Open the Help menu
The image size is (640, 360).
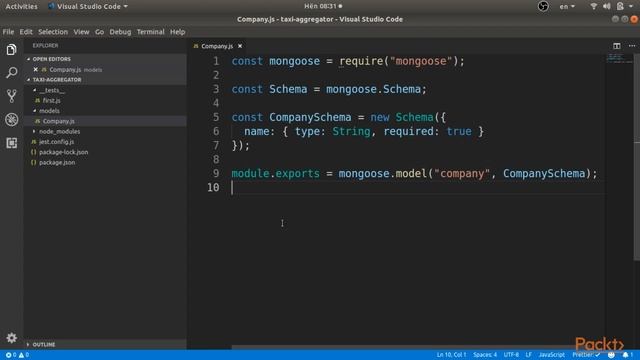point(178,32)
